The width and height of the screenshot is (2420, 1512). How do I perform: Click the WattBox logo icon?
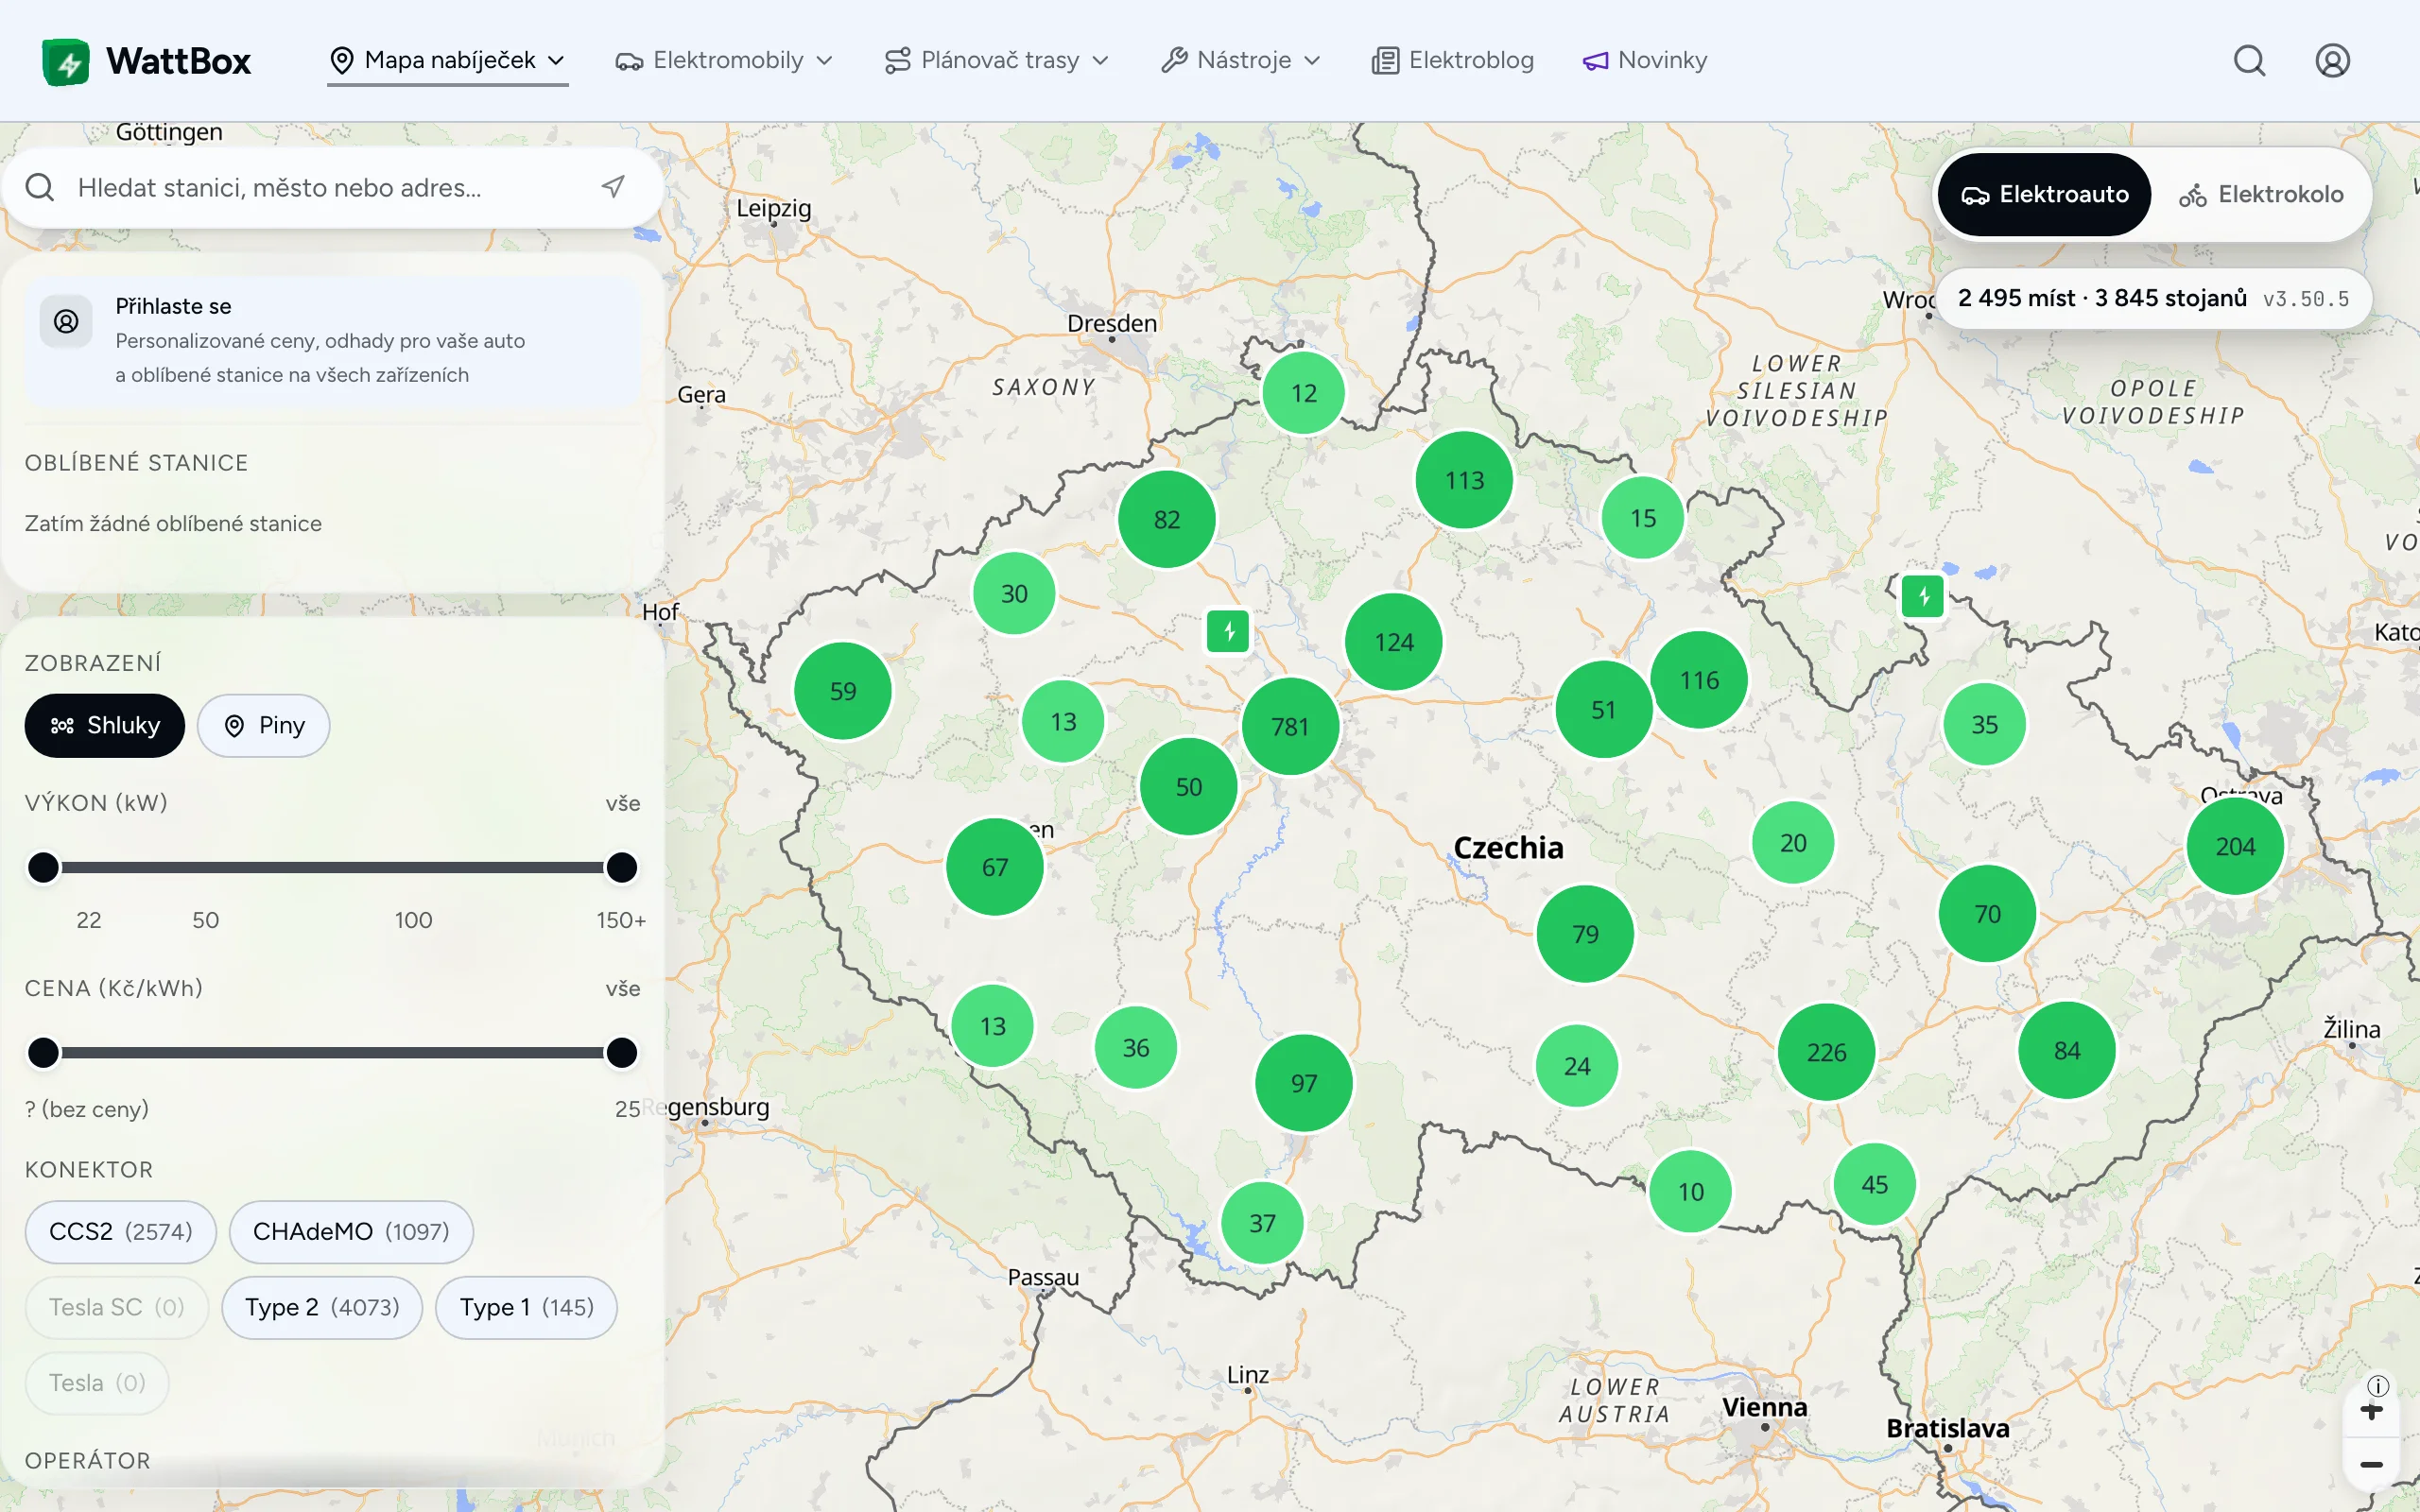pos(66,62)
